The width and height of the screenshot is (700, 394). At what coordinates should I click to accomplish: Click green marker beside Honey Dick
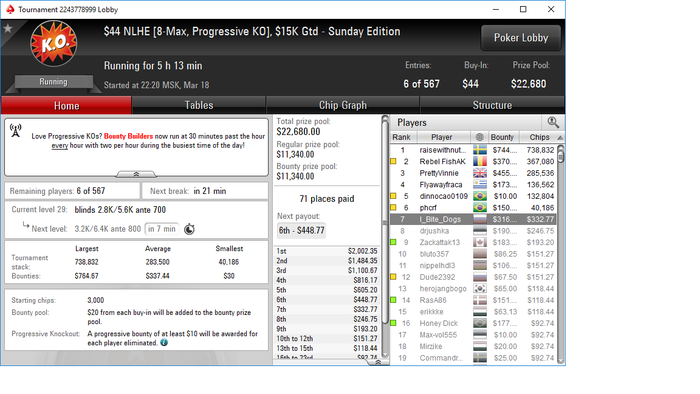coord(393,323)
